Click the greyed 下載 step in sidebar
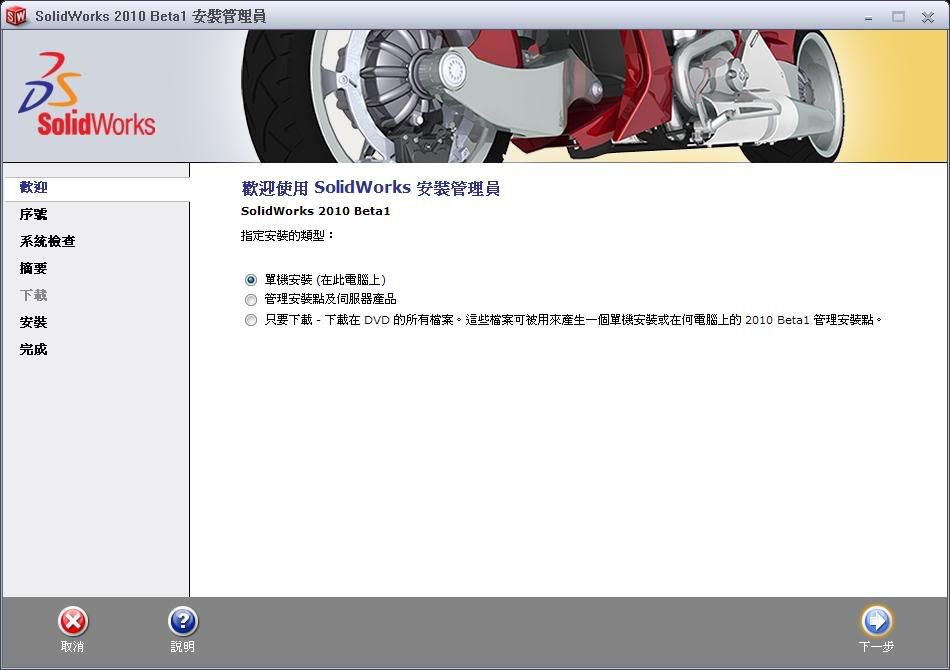Screen dimensions: 950x670 33,295
